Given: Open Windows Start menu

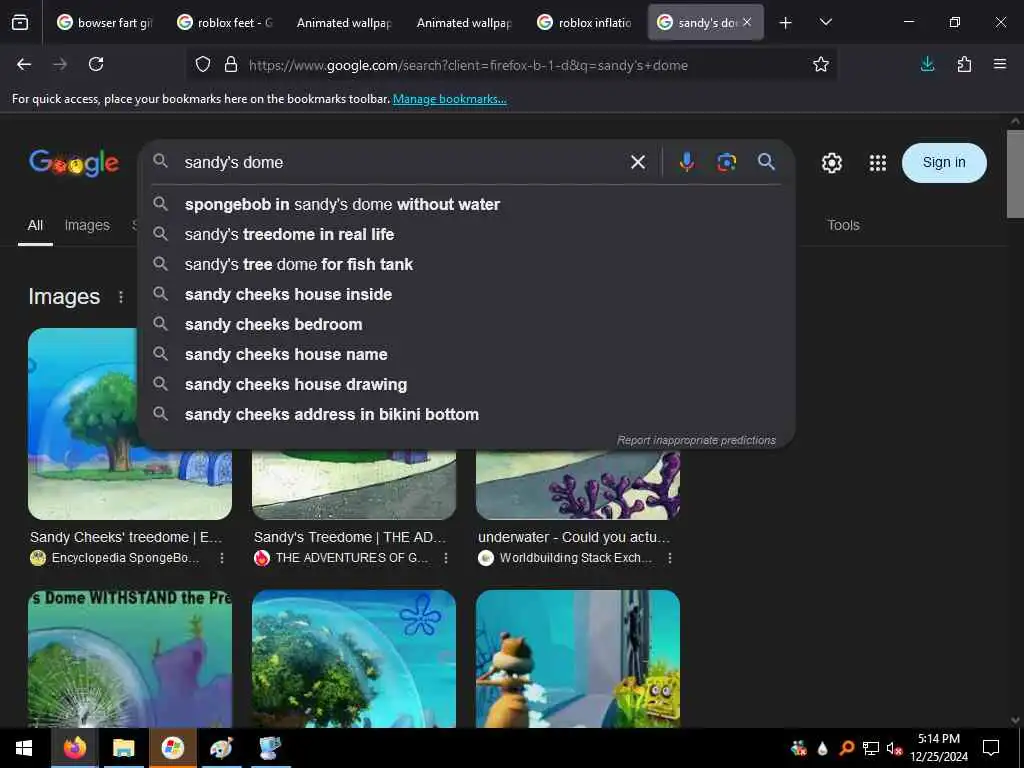Looking at the screenshot, I should tap(24, 748).
